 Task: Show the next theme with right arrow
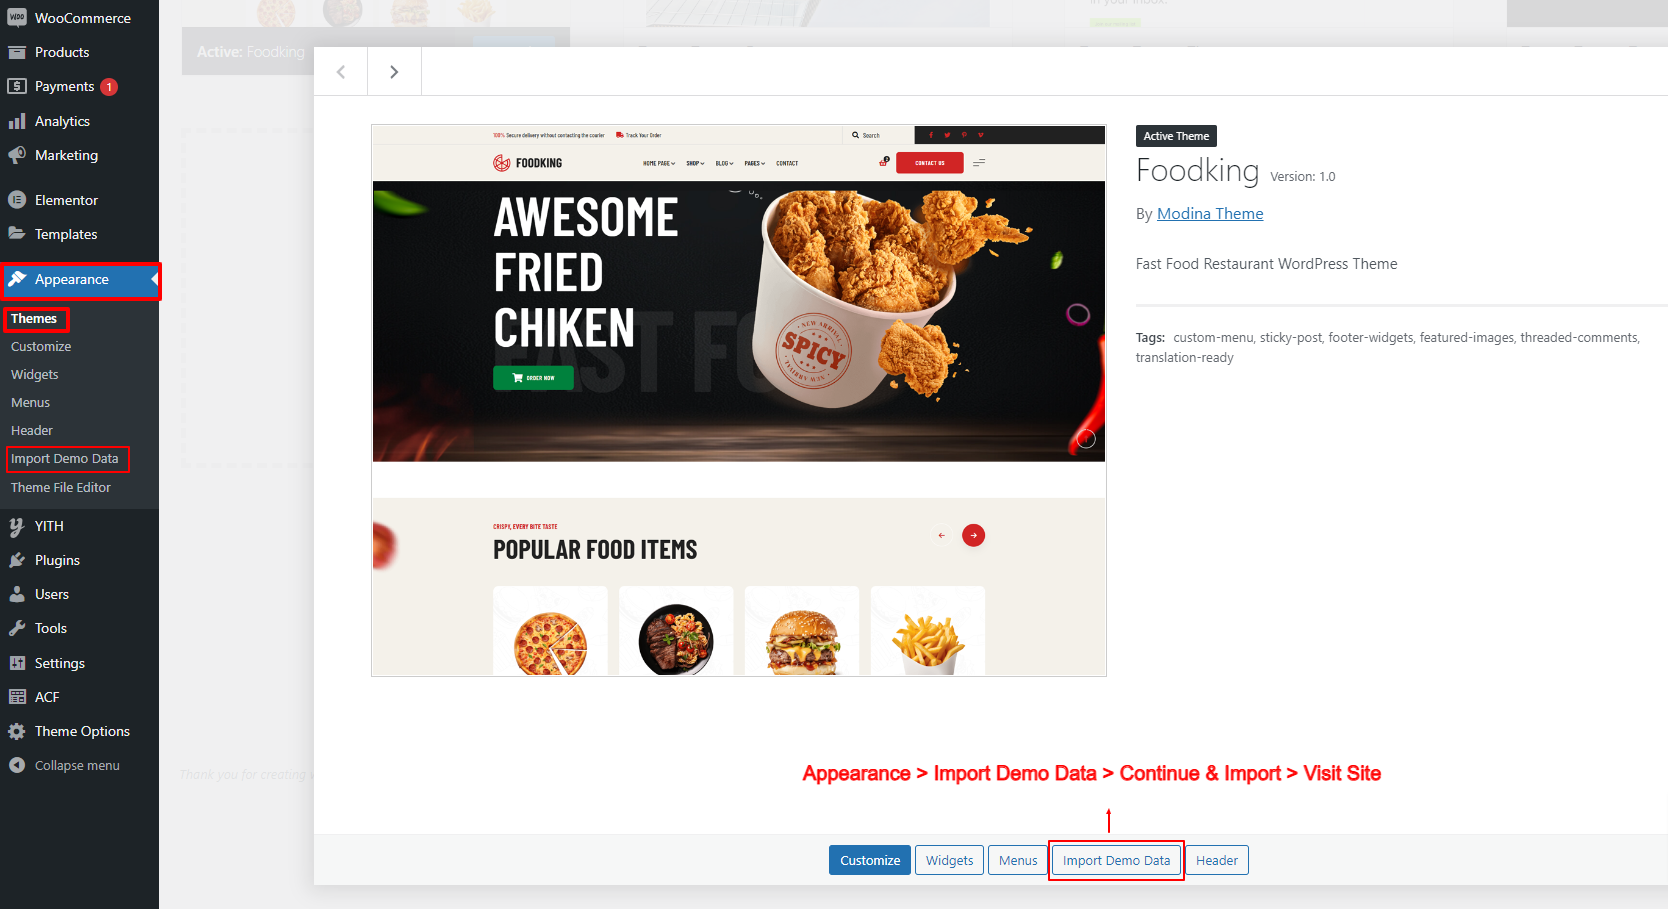(394, 72)
